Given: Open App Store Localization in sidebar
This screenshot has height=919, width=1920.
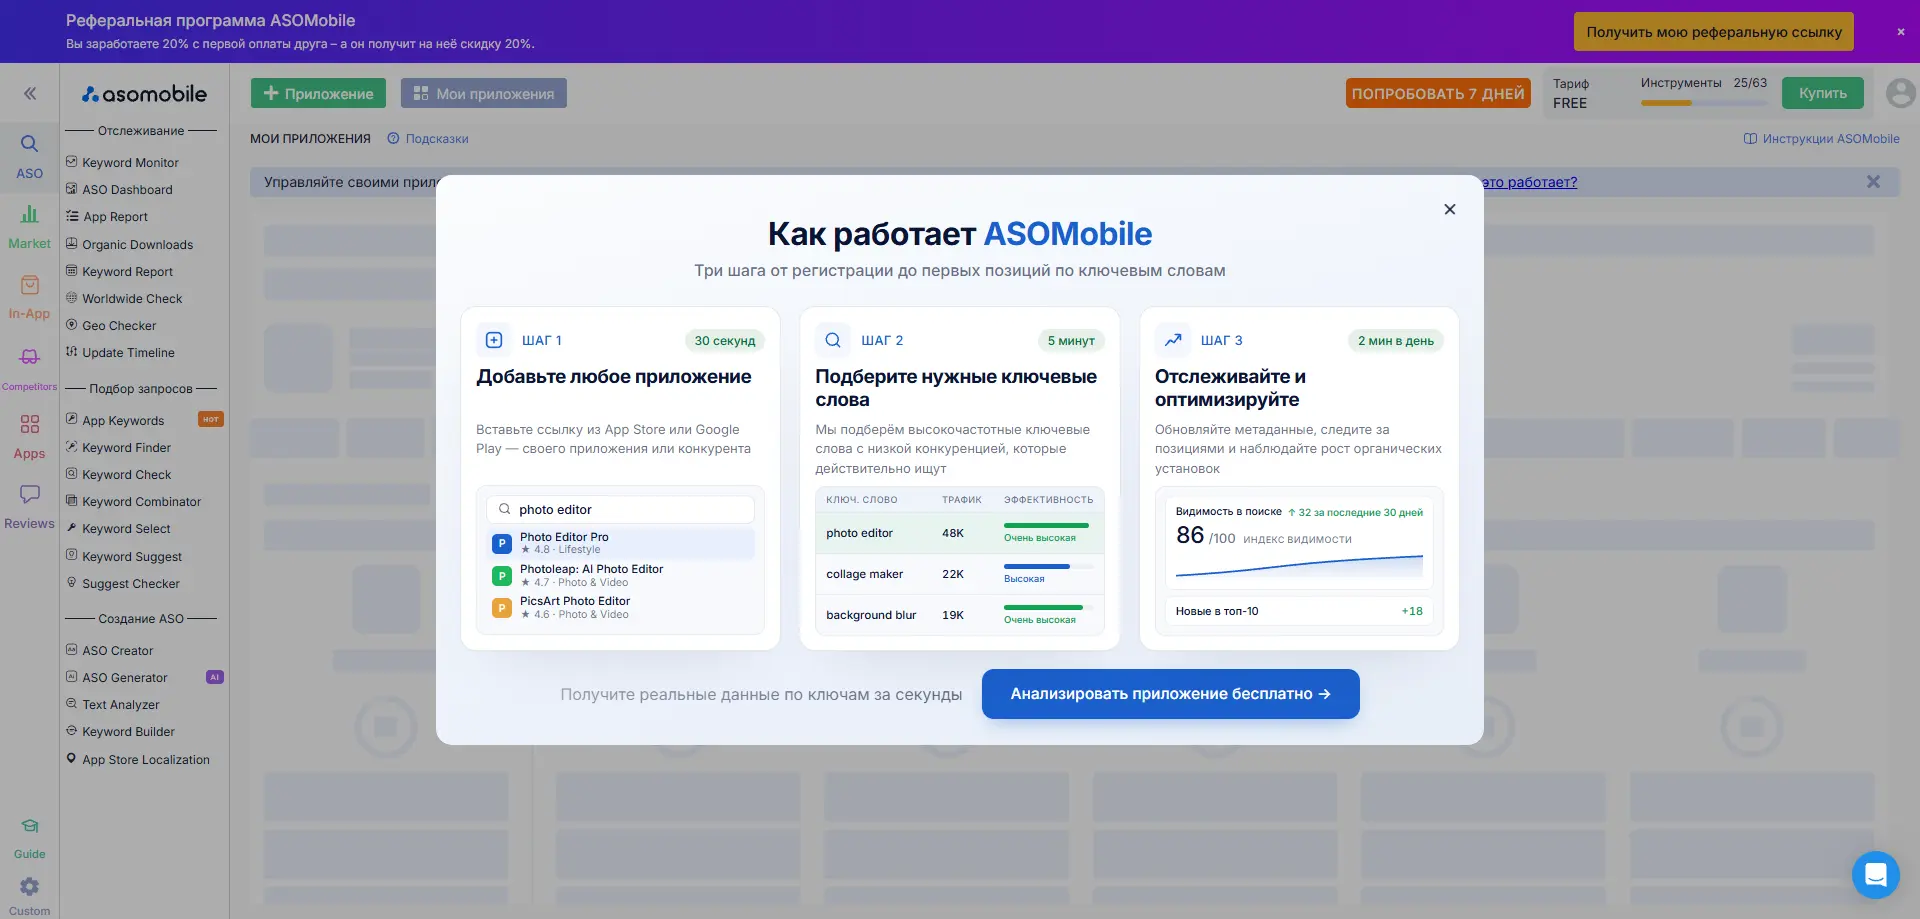Looking at the screenshot, I should tap(146, 759).
